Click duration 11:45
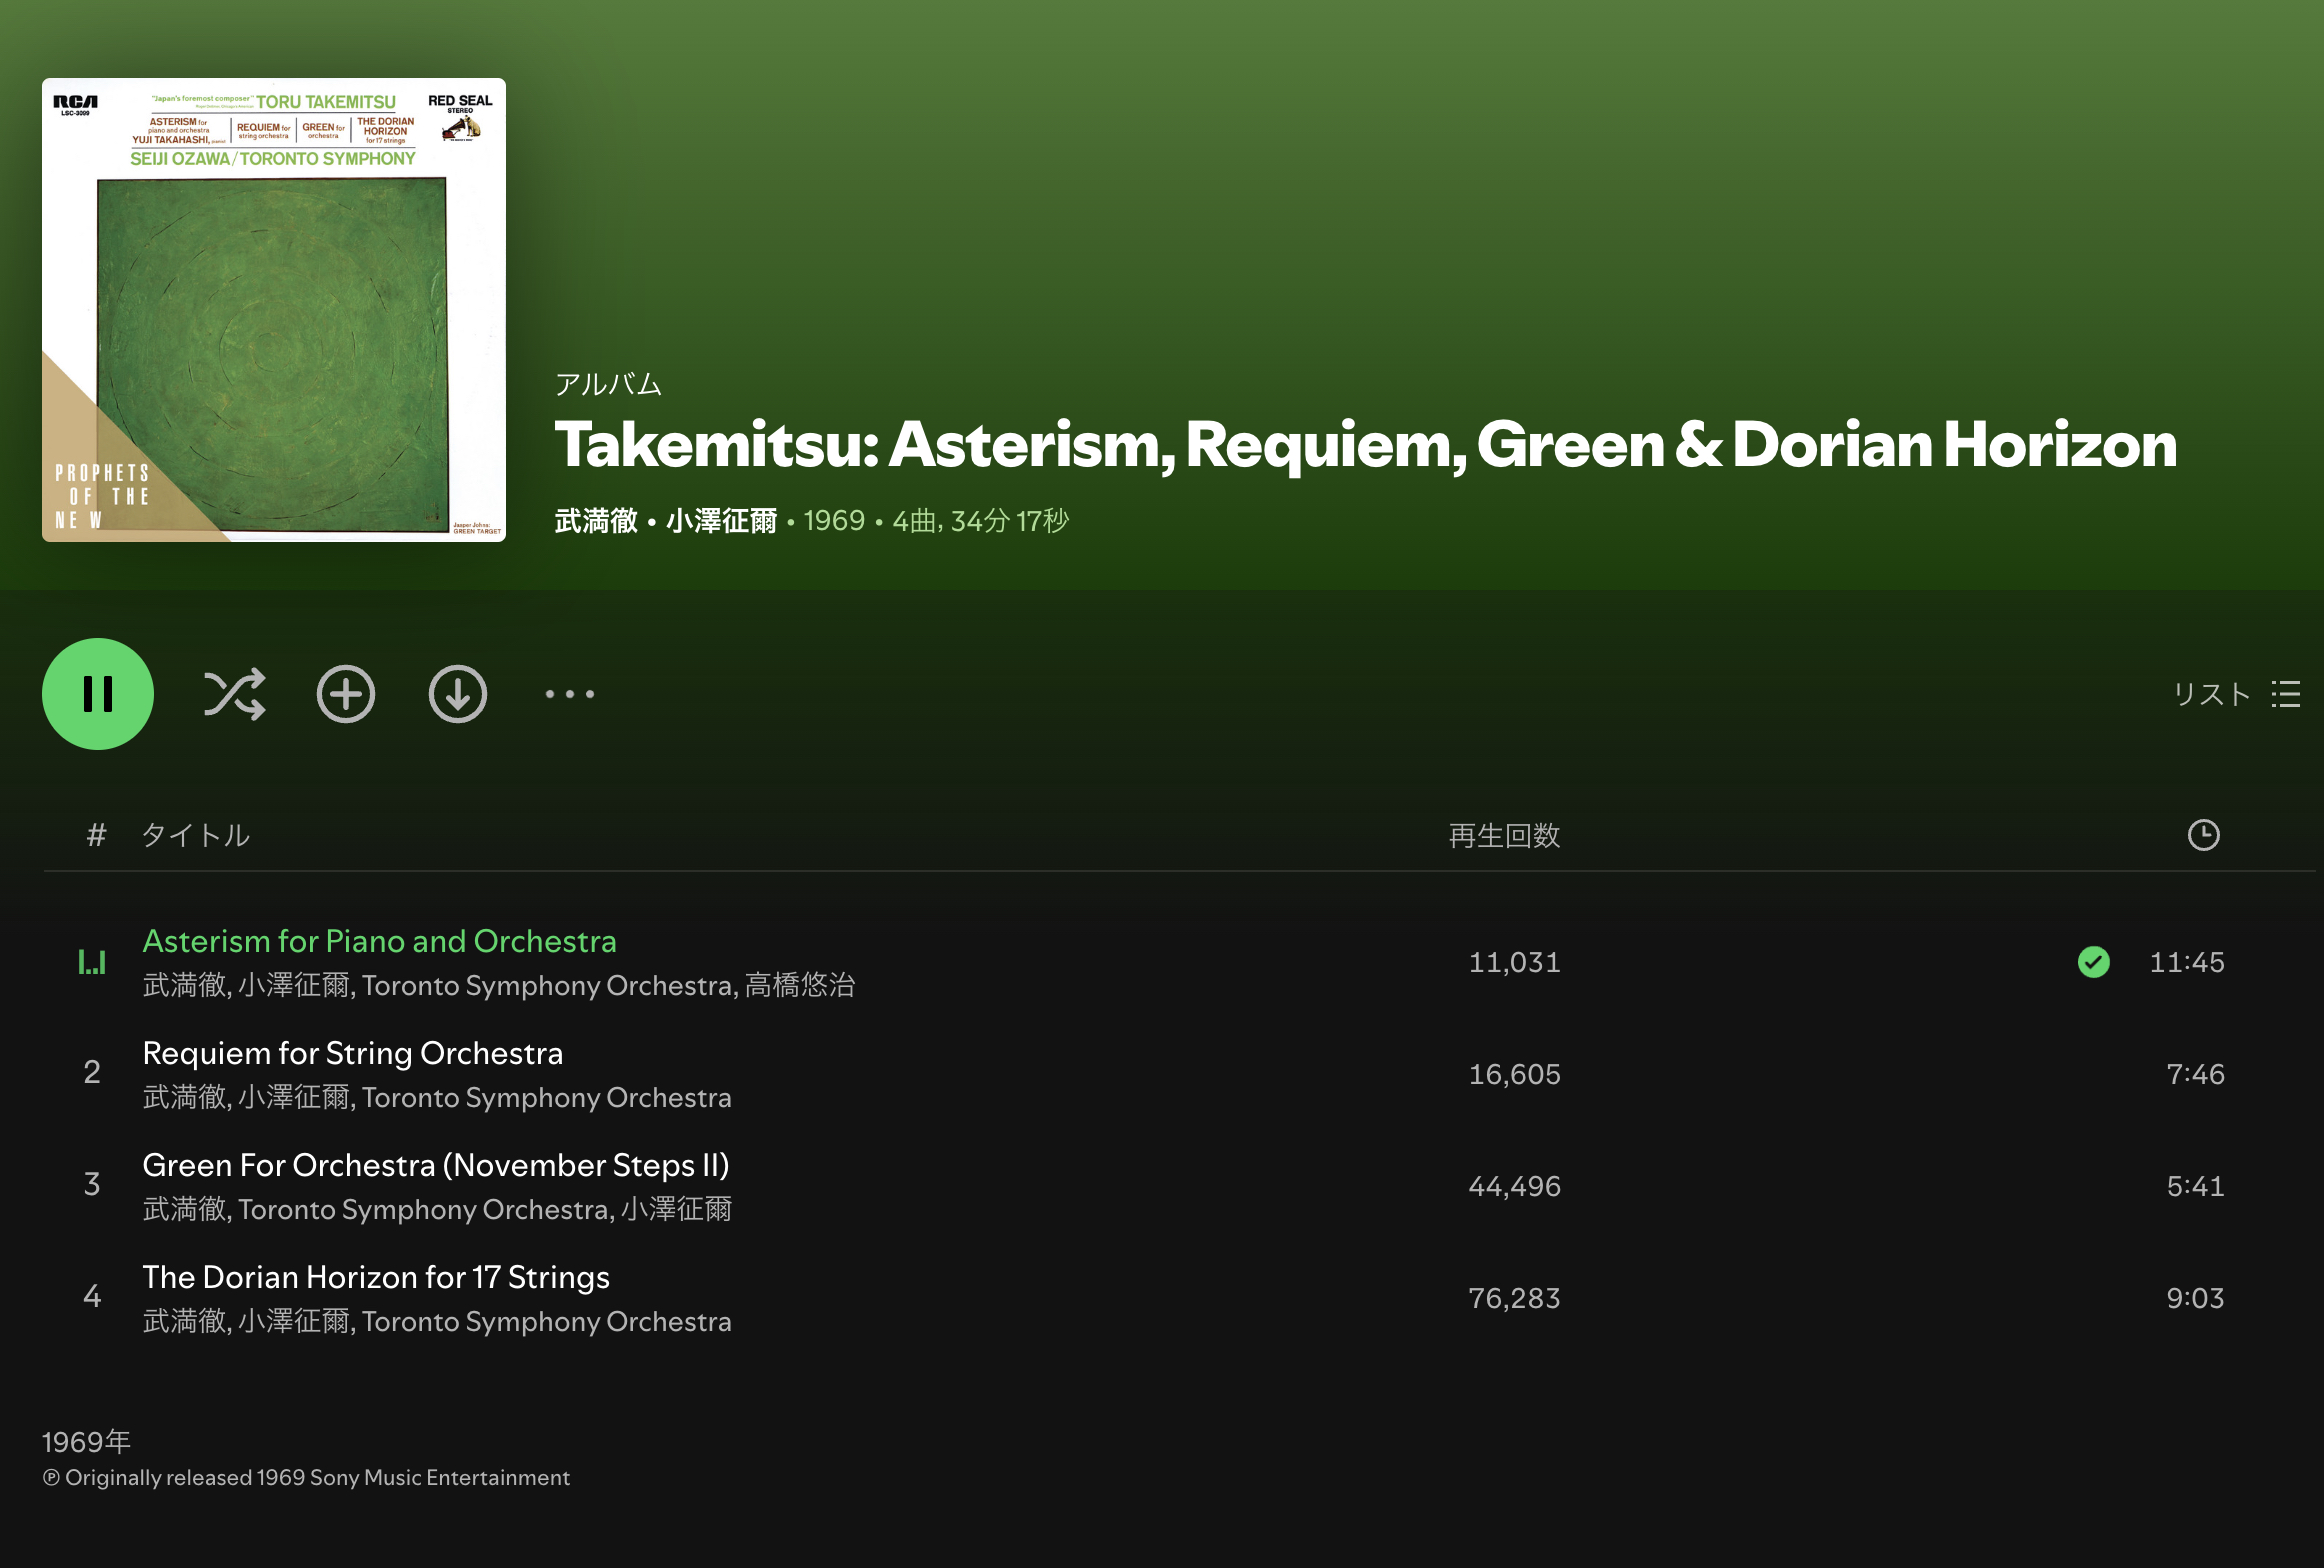 [2188, 962]
